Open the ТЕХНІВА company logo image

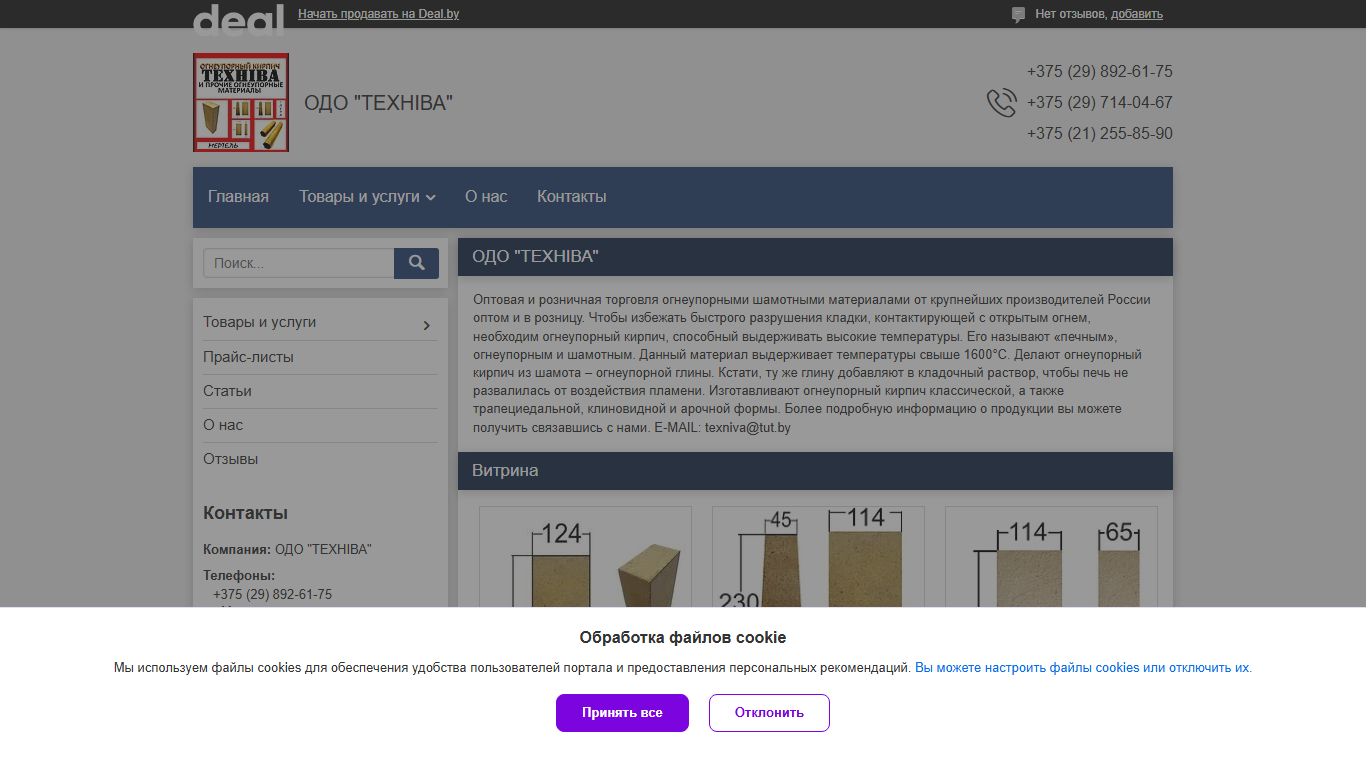pos(241,102)
